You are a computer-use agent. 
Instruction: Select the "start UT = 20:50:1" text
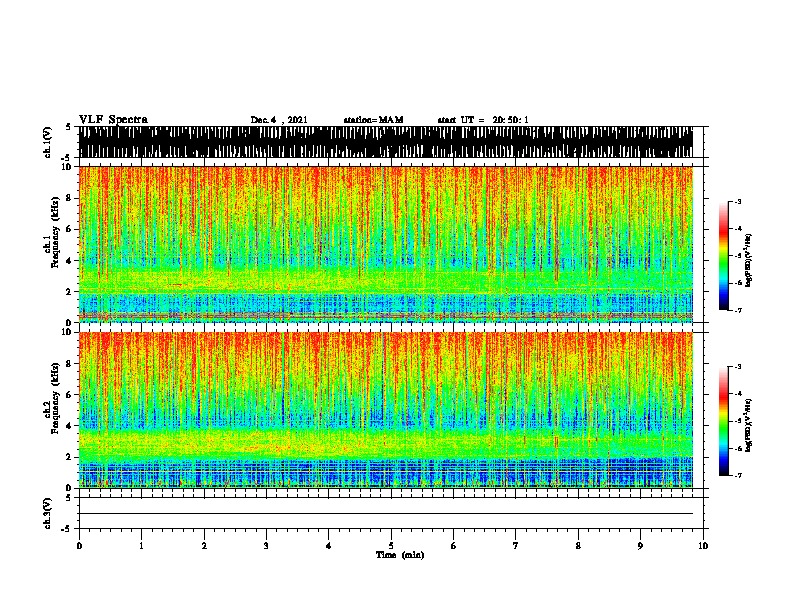483,120
